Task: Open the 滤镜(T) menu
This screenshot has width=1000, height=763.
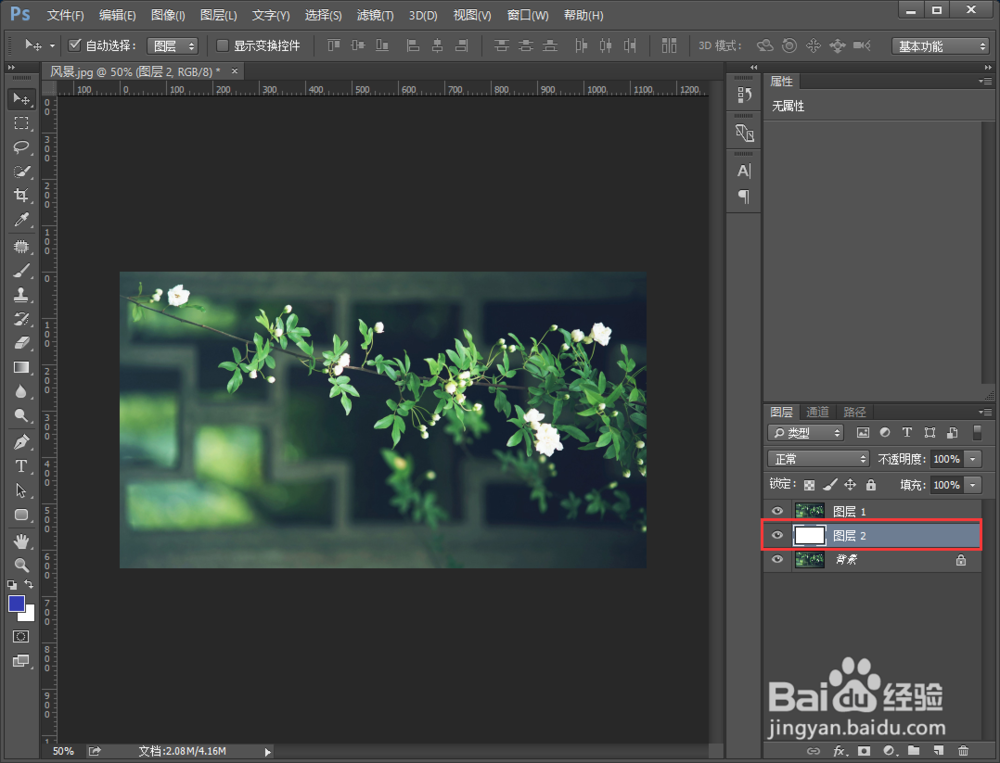Action: coord(375,15)
